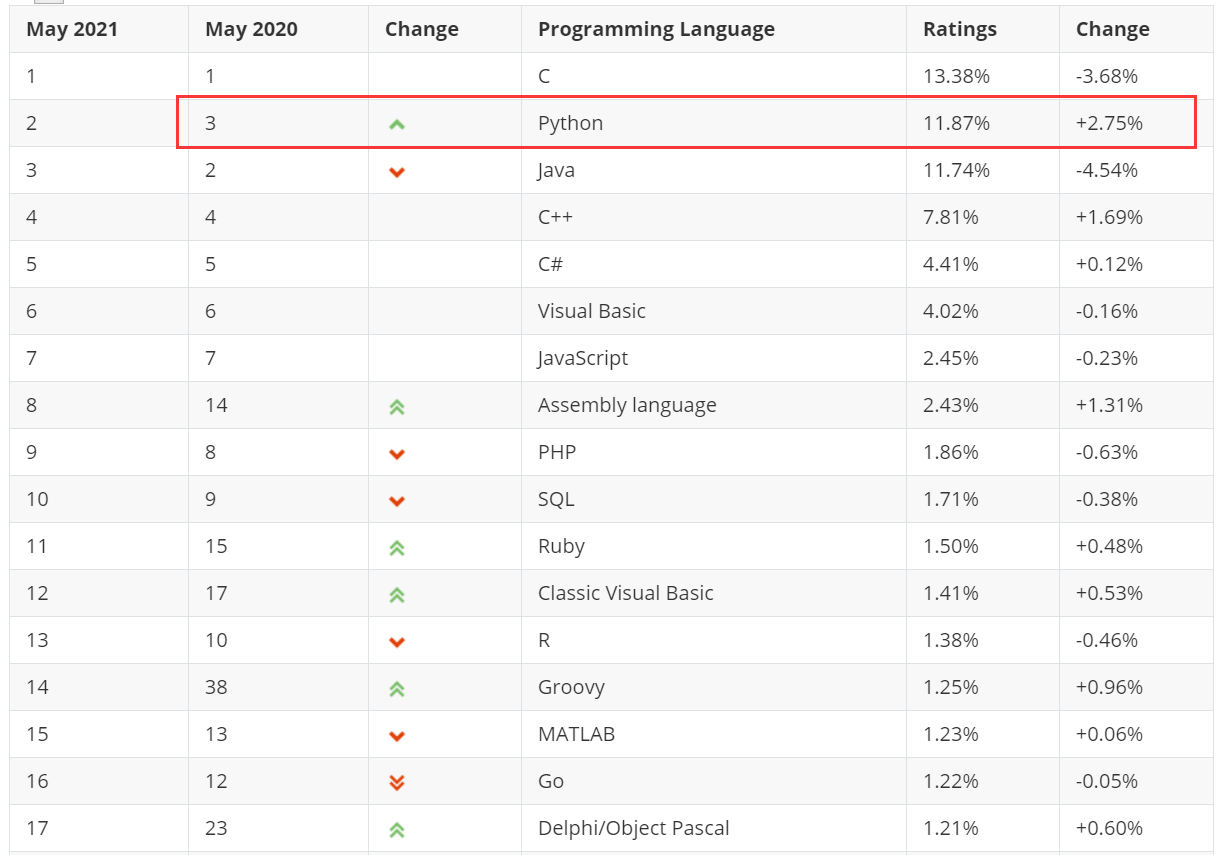The height and width of the screenshot is (855, 1225).
Task: Click the Ratings column header
Action: tap(959, 29)
